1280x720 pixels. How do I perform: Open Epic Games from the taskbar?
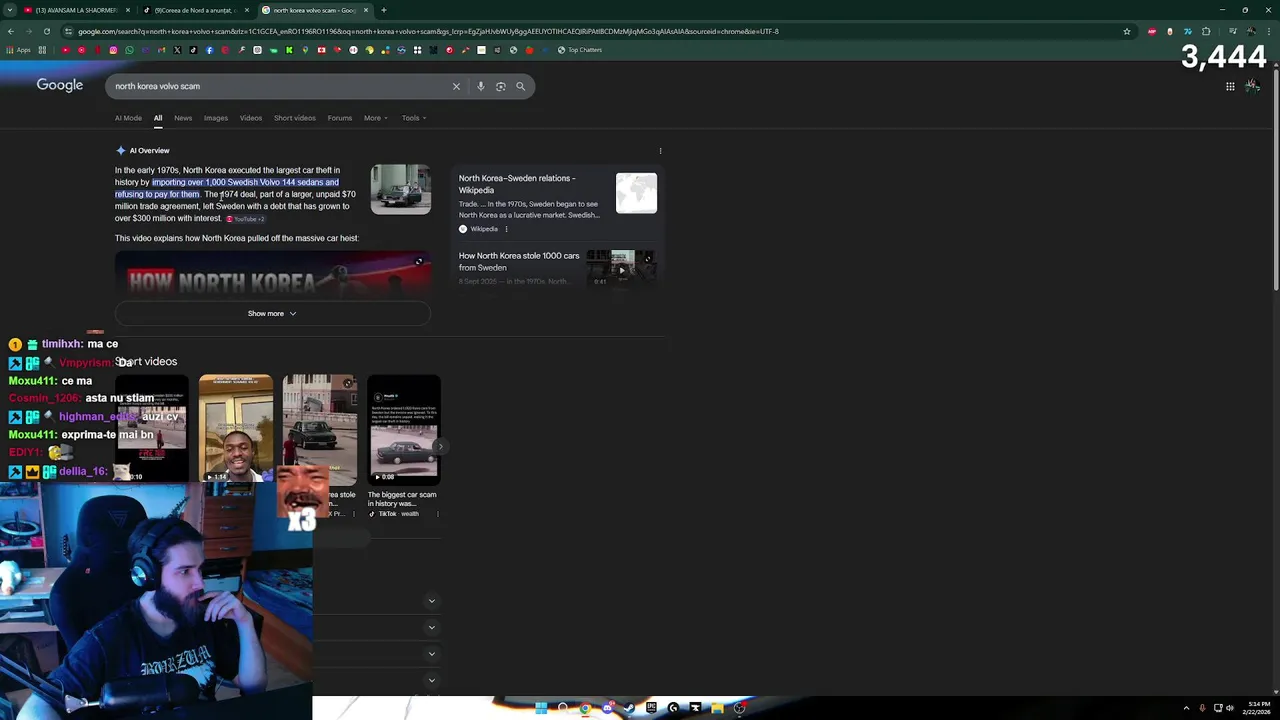[651, 708]
